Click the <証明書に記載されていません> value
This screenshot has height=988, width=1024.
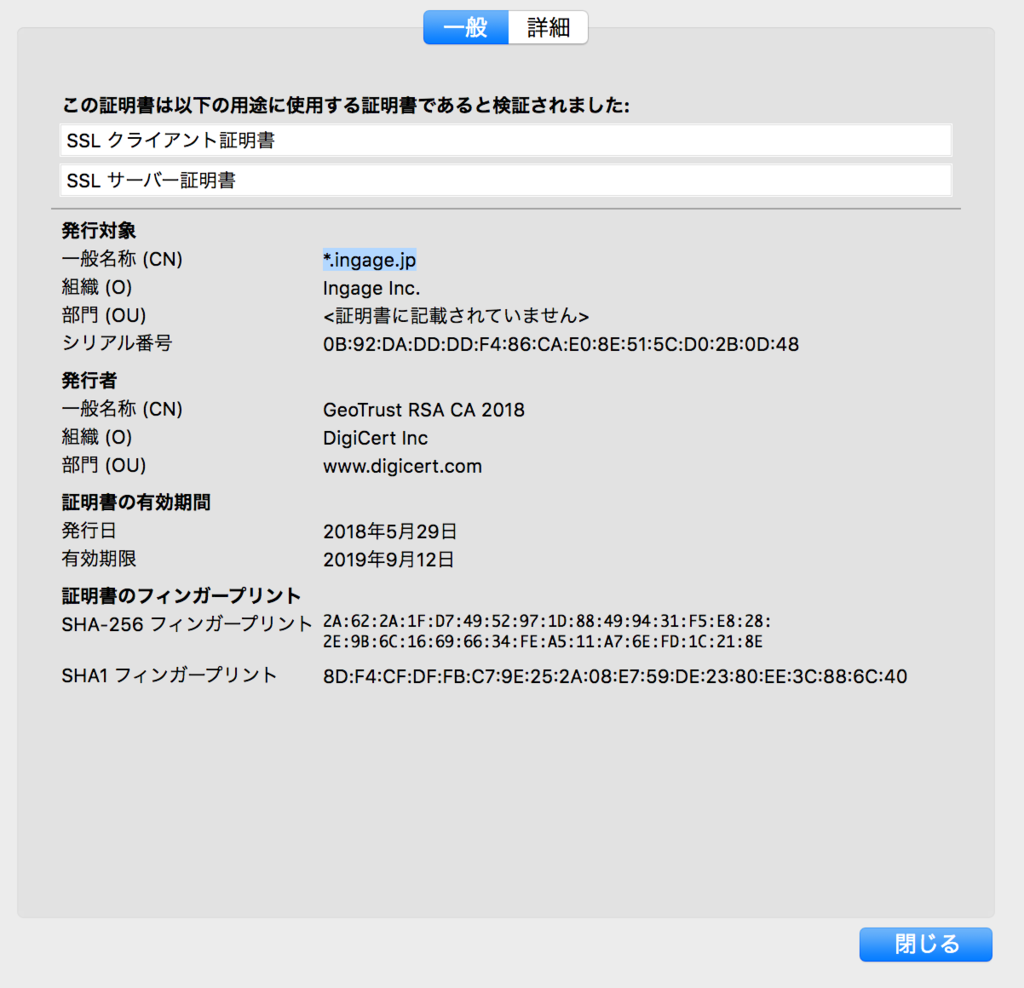point(456,316)
